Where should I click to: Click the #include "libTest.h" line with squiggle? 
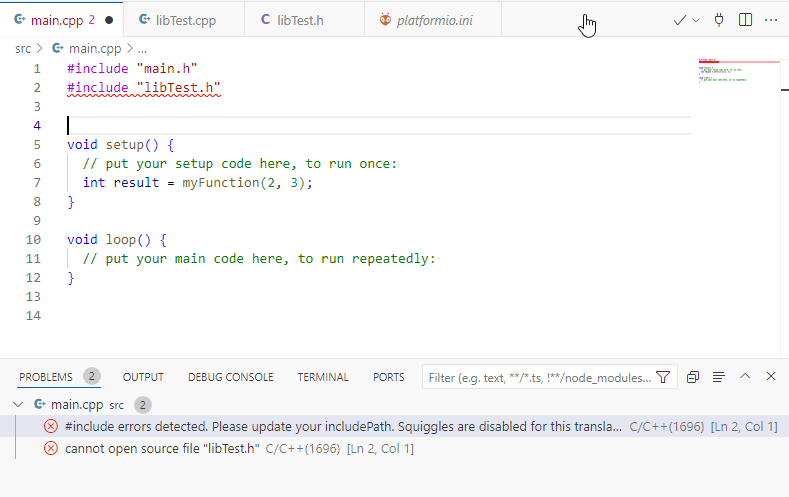click(143, 88)
